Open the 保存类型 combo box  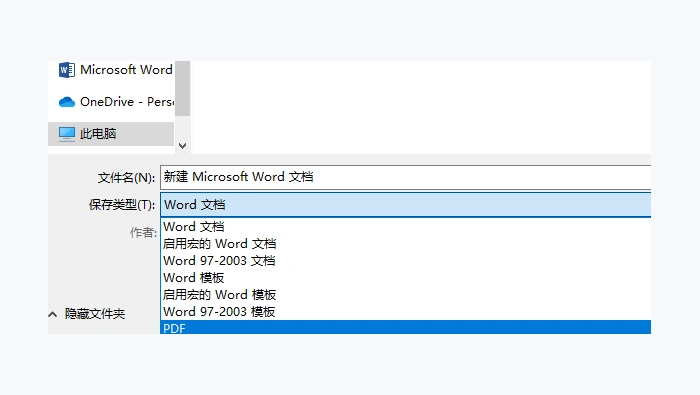pos(405,205)
